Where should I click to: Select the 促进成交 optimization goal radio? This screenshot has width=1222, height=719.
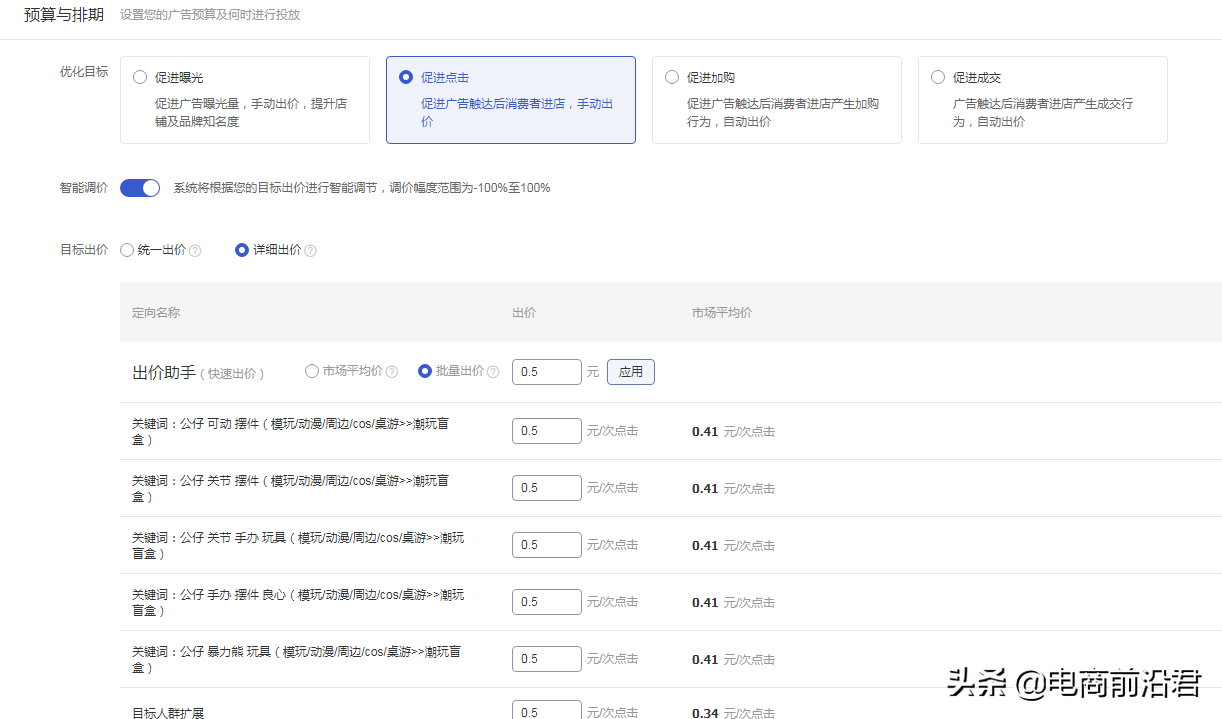click(938, 77)
